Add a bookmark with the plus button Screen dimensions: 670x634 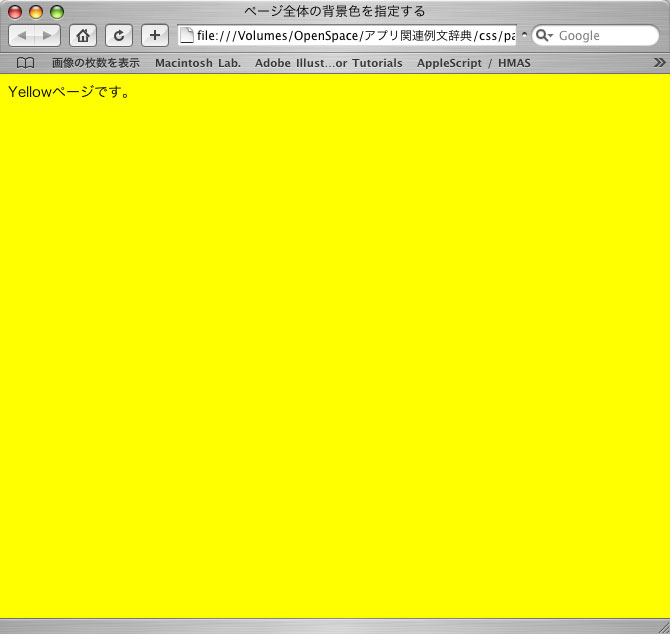coord(155,35)
